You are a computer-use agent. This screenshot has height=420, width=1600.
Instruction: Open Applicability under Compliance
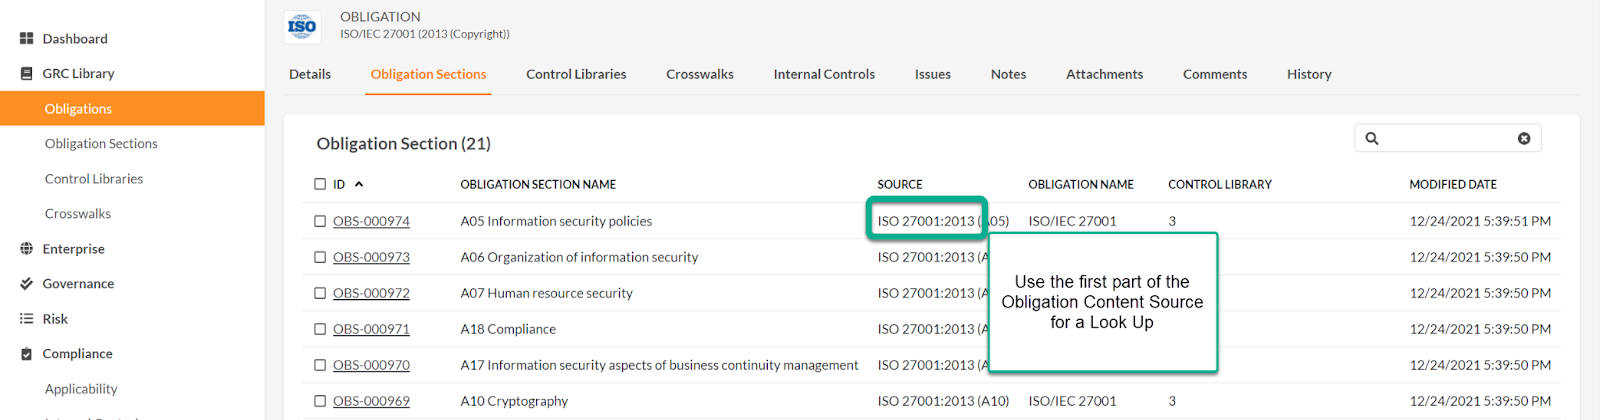click(x=81, y=389)
